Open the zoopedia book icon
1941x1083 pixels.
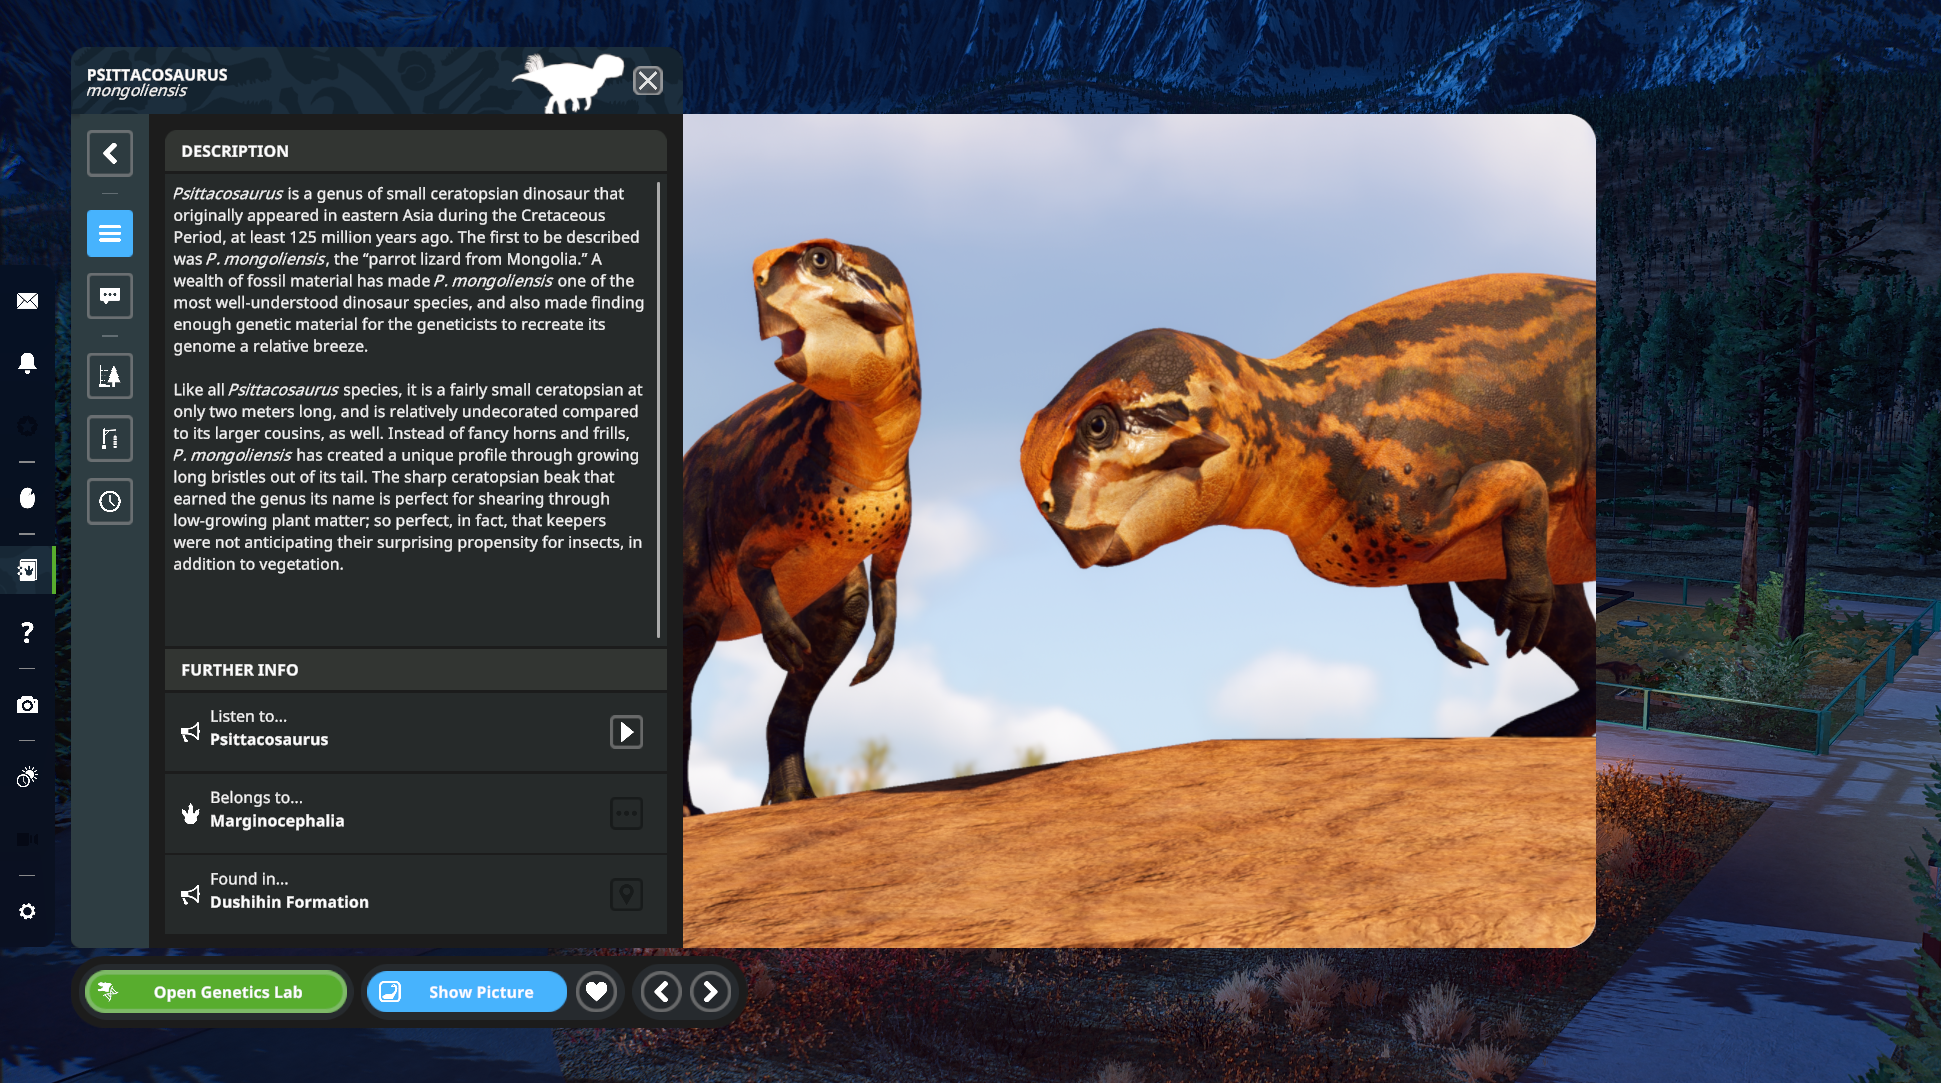[x=27, y=570]
